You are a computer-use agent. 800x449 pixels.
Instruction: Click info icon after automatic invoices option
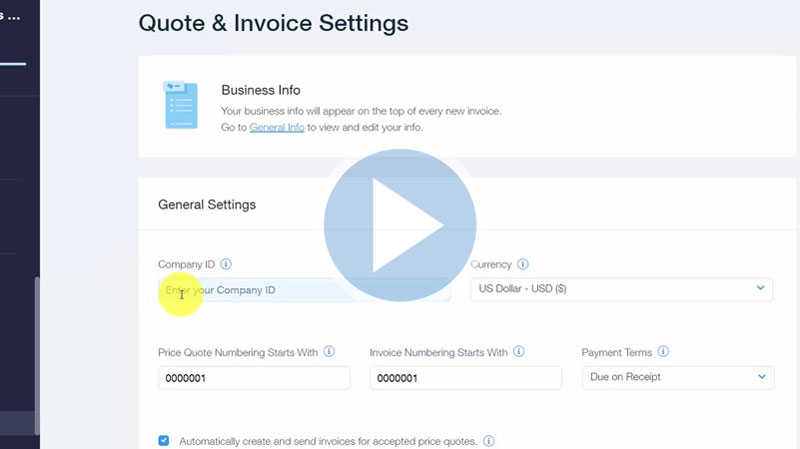[x=489, y=441]
